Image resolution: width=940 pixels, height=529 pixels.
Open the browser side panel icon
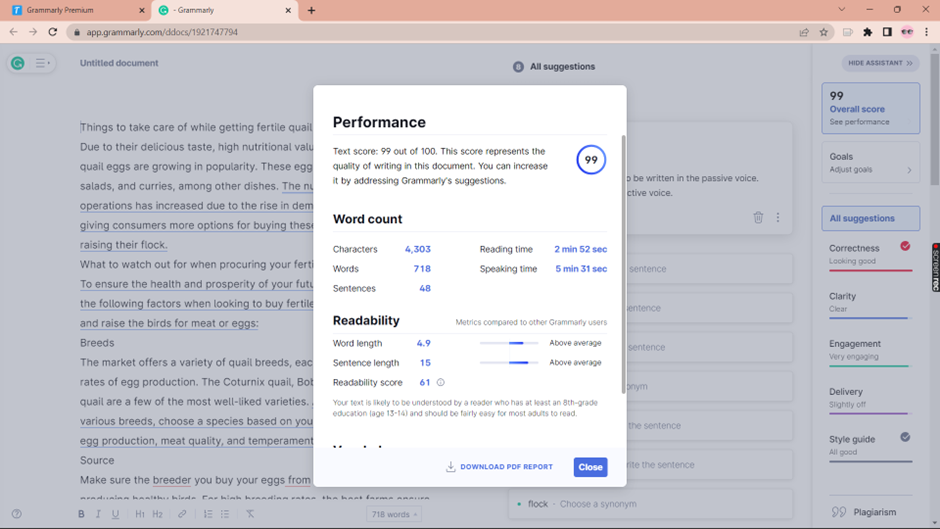click(887, 32)
